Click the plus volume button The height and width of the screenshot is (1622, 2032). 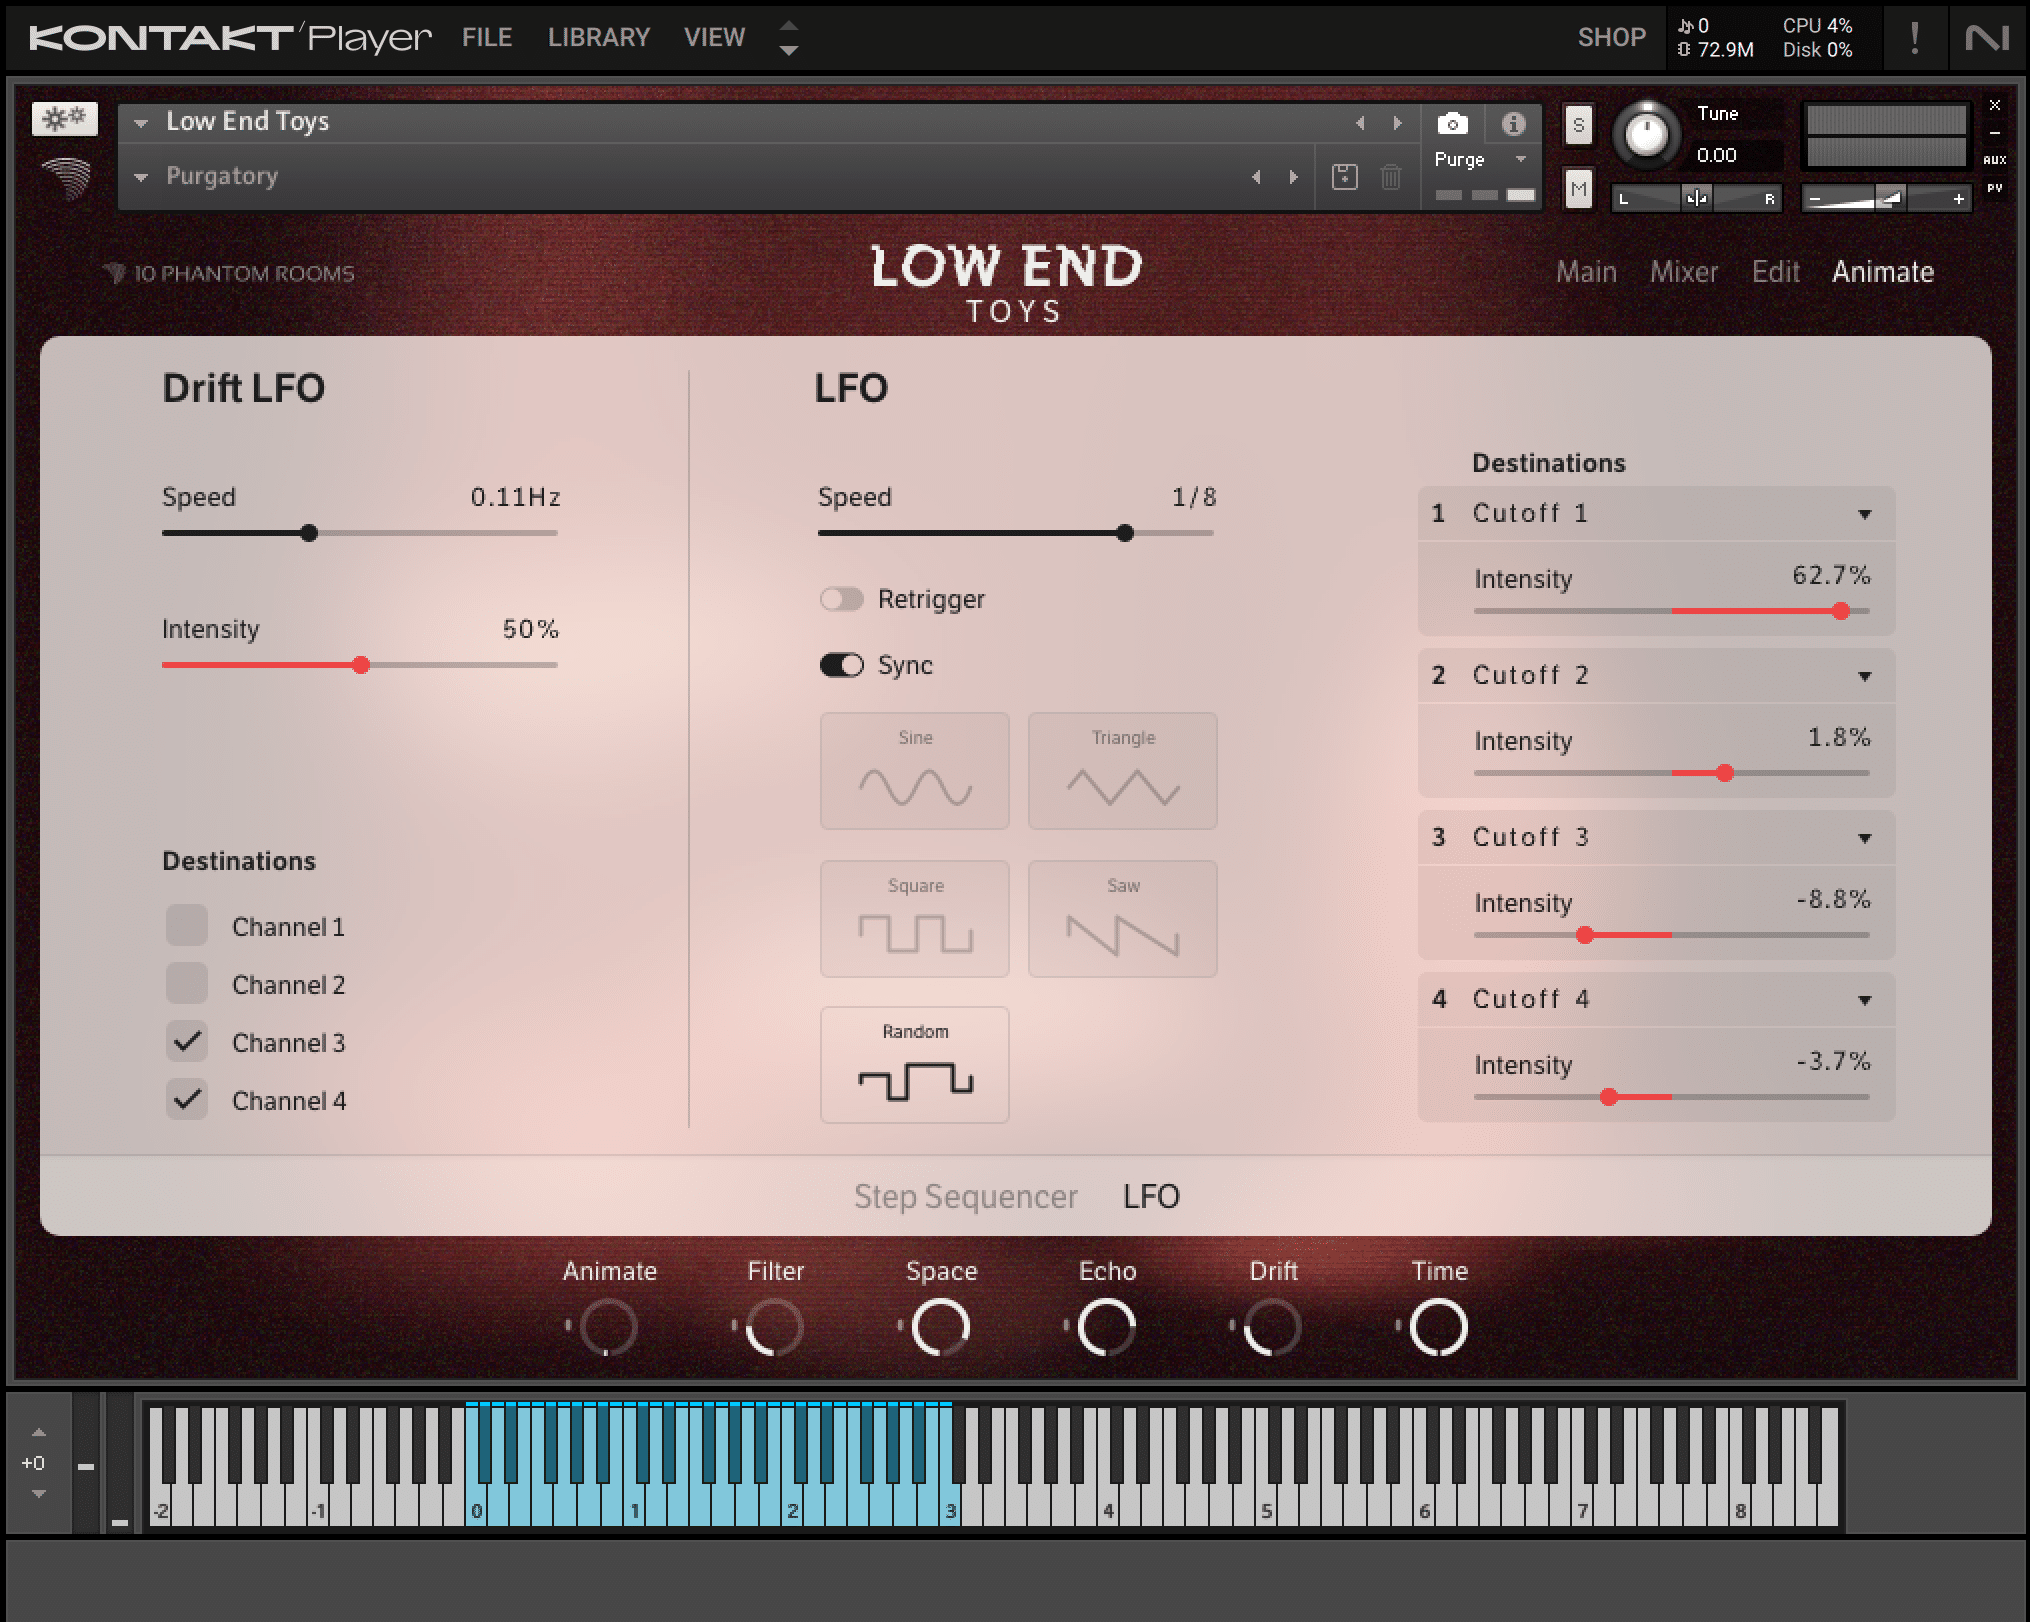(x=1957, y=200)
